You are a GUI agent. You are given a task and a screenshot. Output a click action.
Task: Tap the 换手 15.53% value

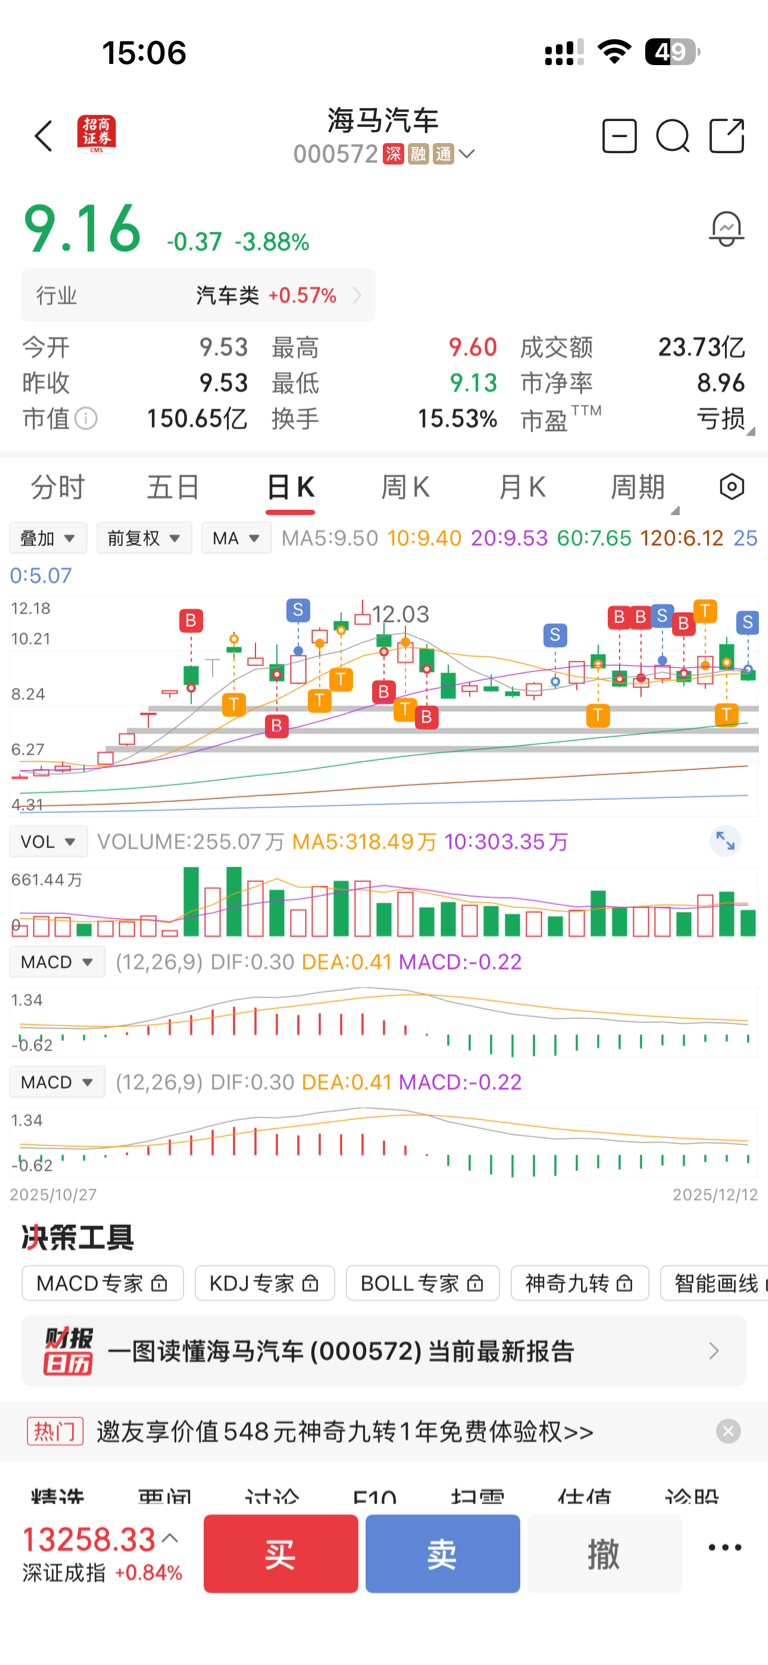[457, 418]
